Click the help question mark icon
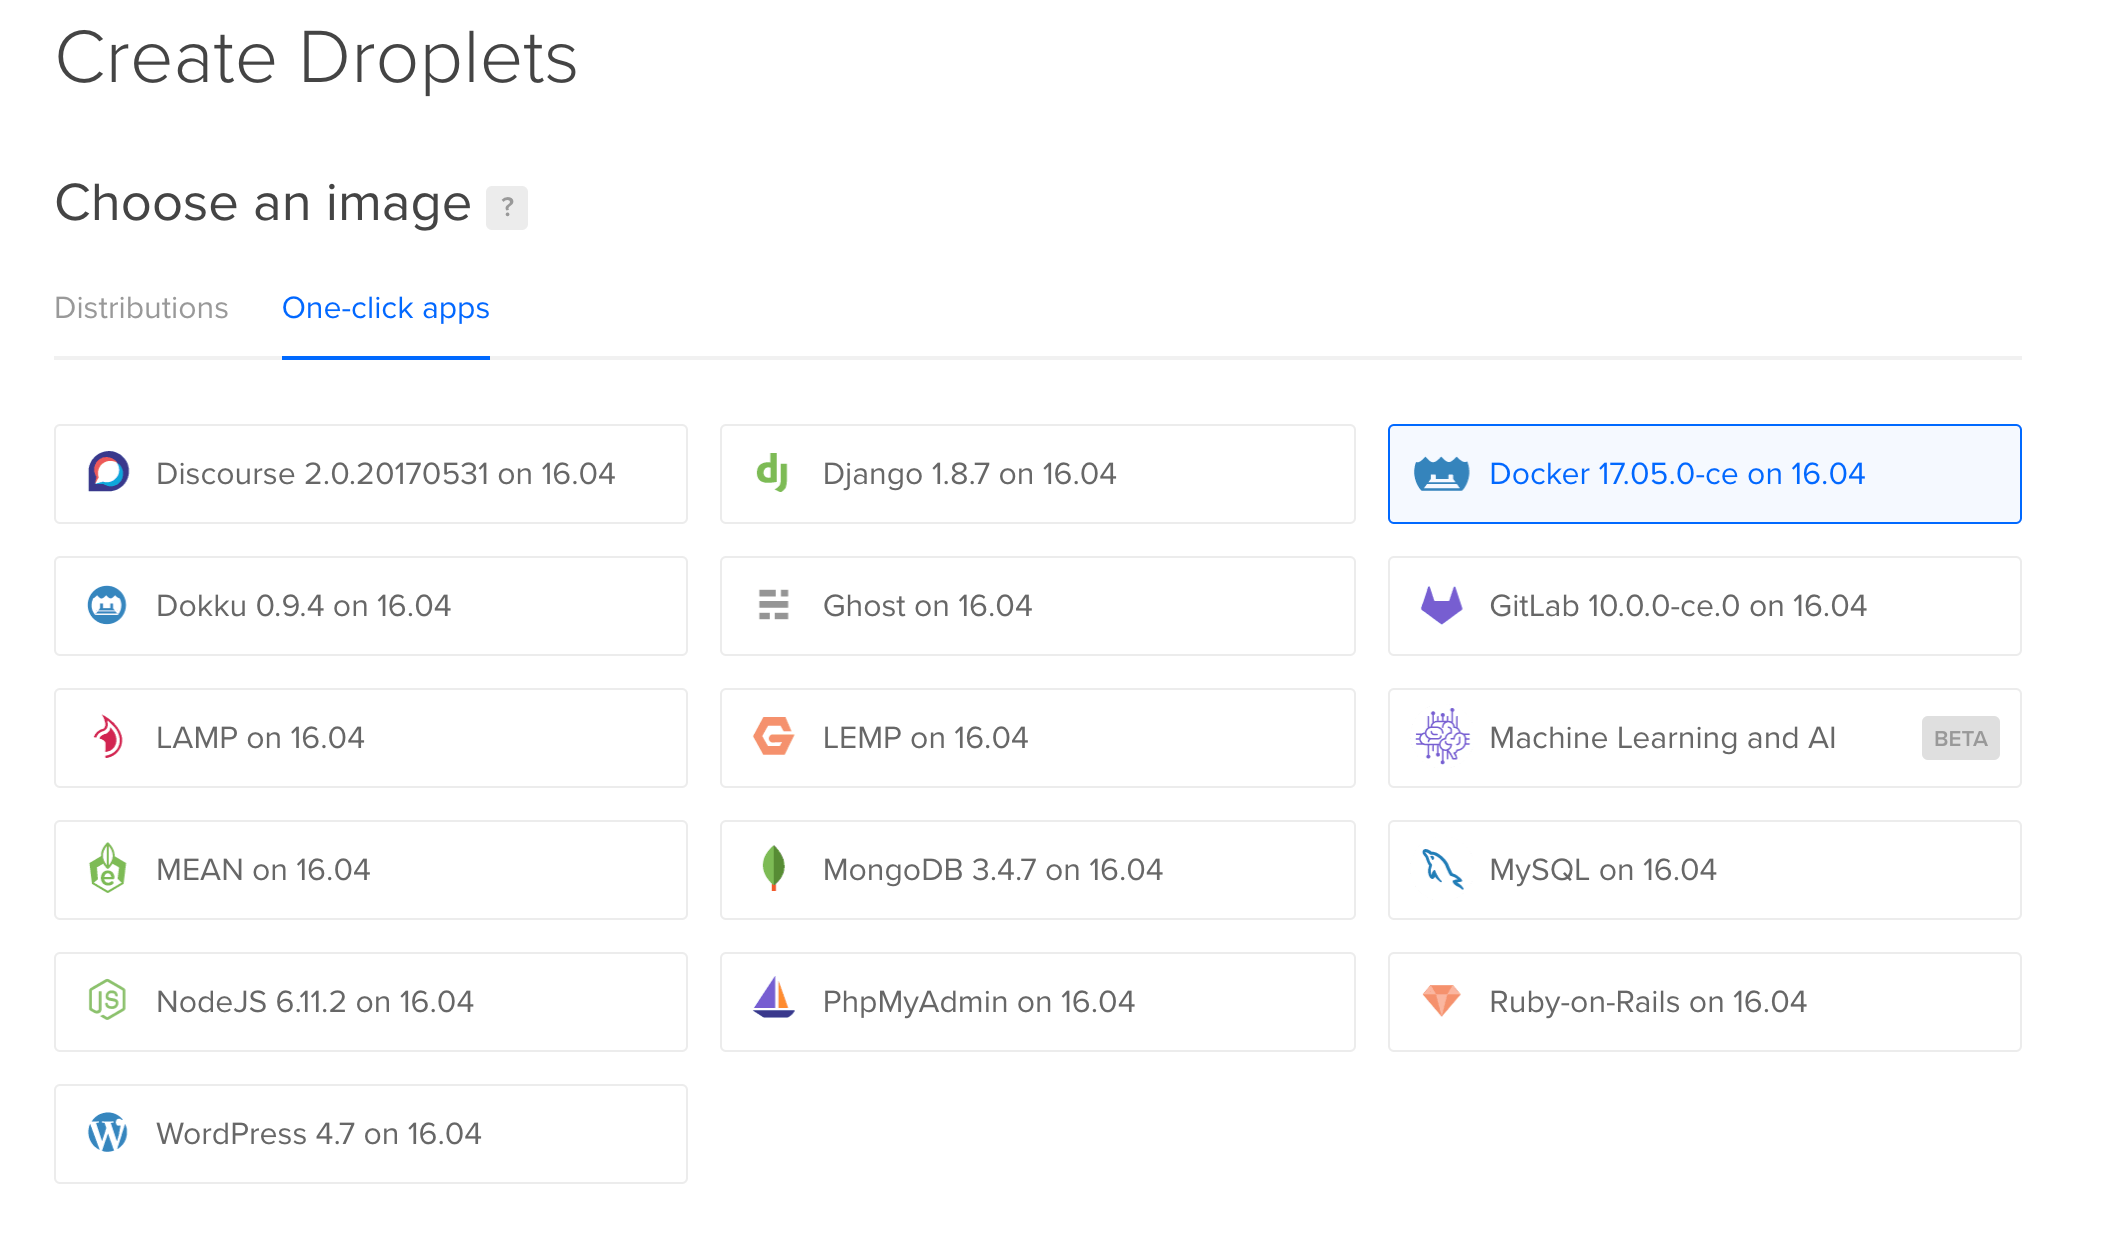The image size is (2104, 1252). tap(507, 207)
